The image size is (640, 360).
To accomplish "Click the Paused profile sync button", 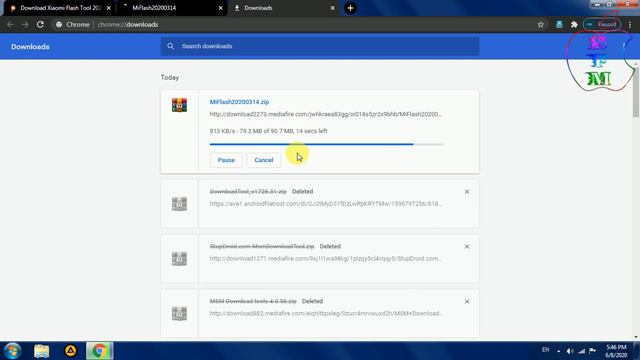I will 602,24.
